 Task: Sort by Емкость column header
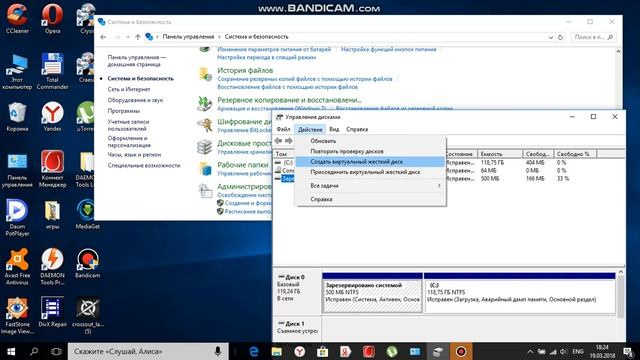pyautogui.click(x=500, y=154)
